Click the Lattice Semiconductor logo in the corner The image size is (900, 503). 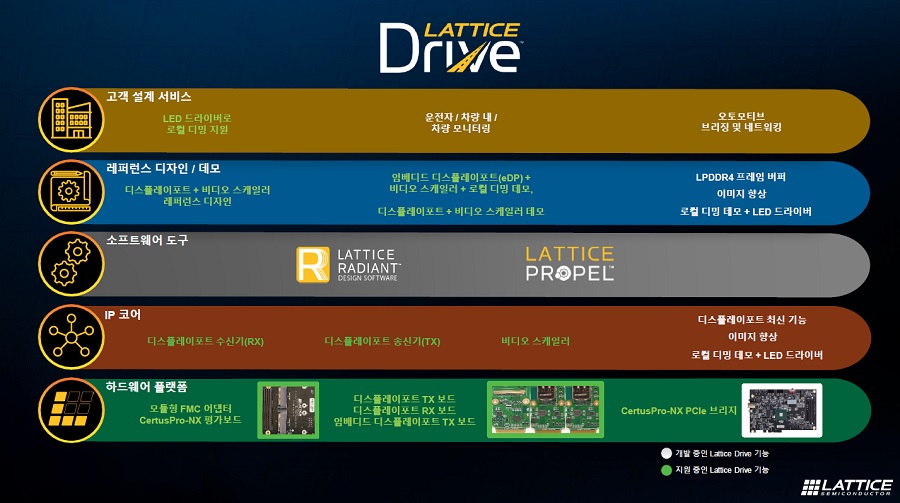click(847, 487)
